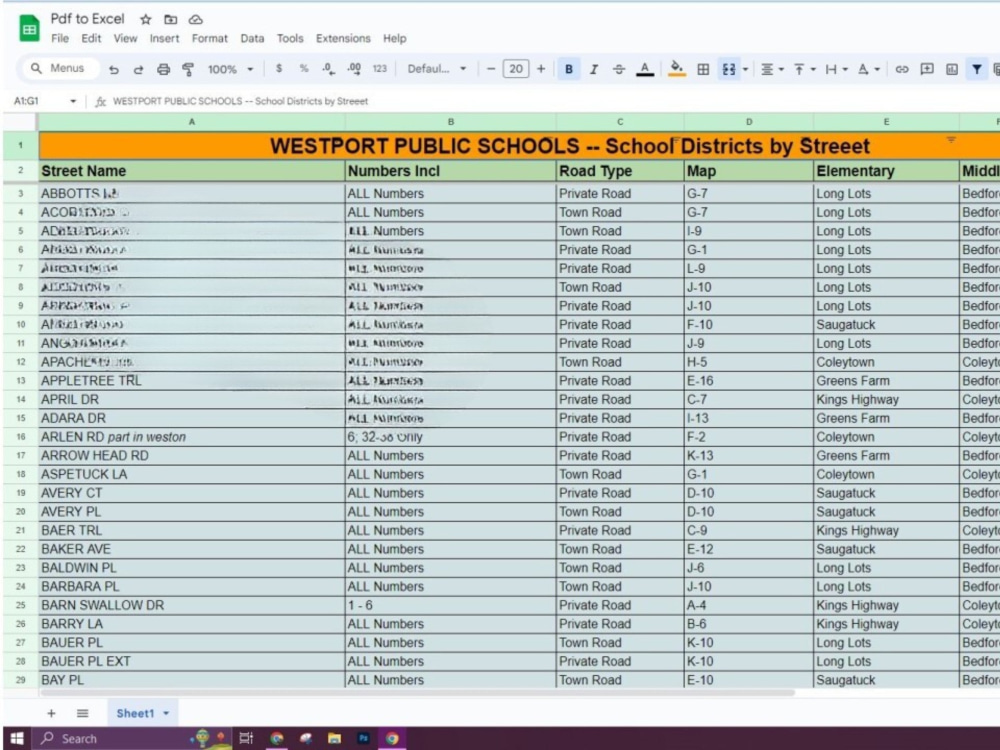Open horizontal align dropdown
This screenshot has height=750, width=1000.
pos(772,69)
